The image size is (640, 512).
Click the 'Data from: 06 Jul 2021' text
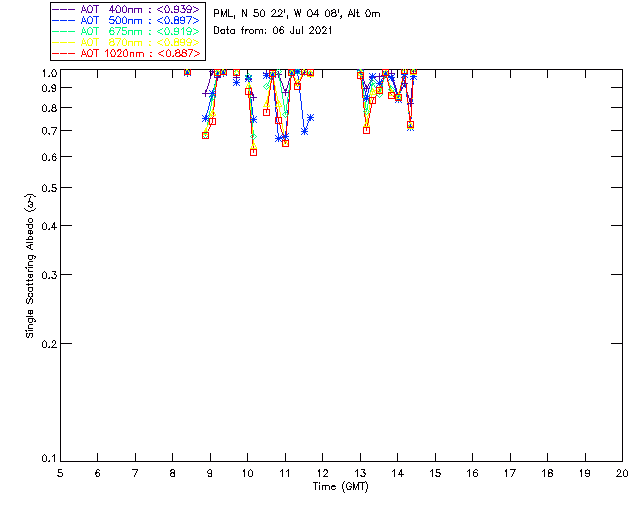pos(273,31)
